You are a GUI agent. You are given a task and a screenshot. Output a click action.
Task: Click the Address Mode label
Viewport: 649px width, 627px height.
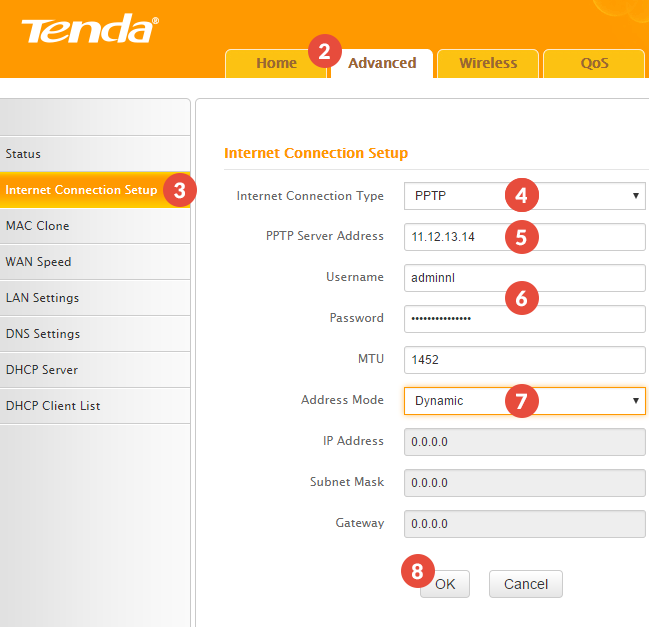342,400
